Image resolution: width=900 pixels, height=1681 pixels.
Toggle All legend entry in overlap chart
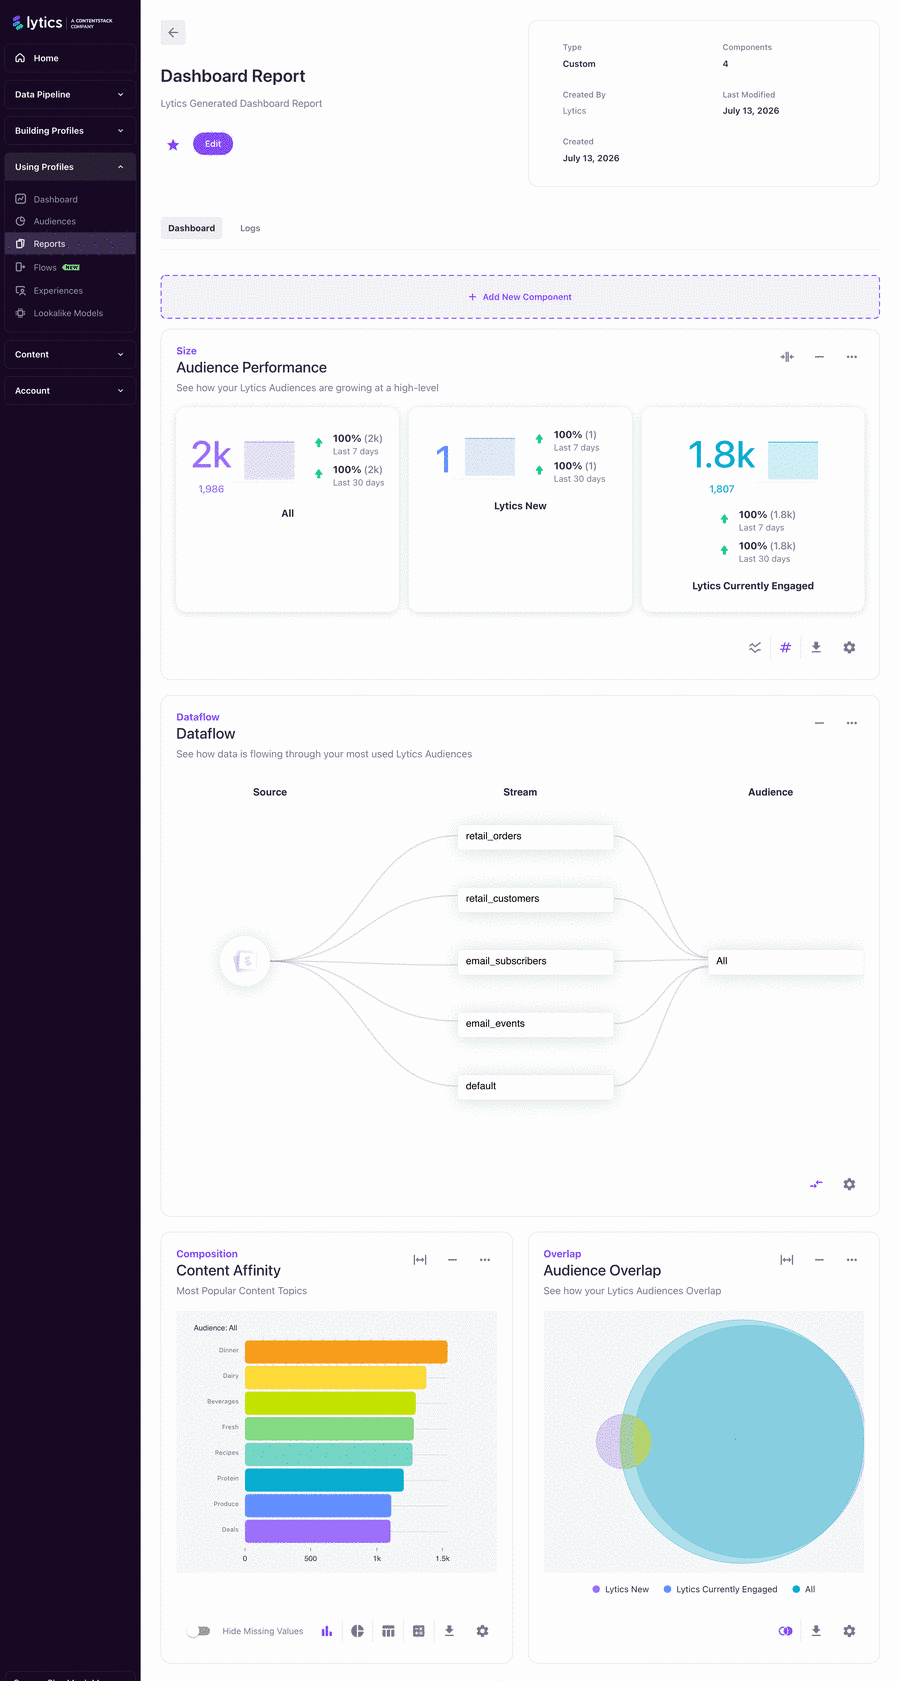pyautogui.click(x=804, y=1589)
